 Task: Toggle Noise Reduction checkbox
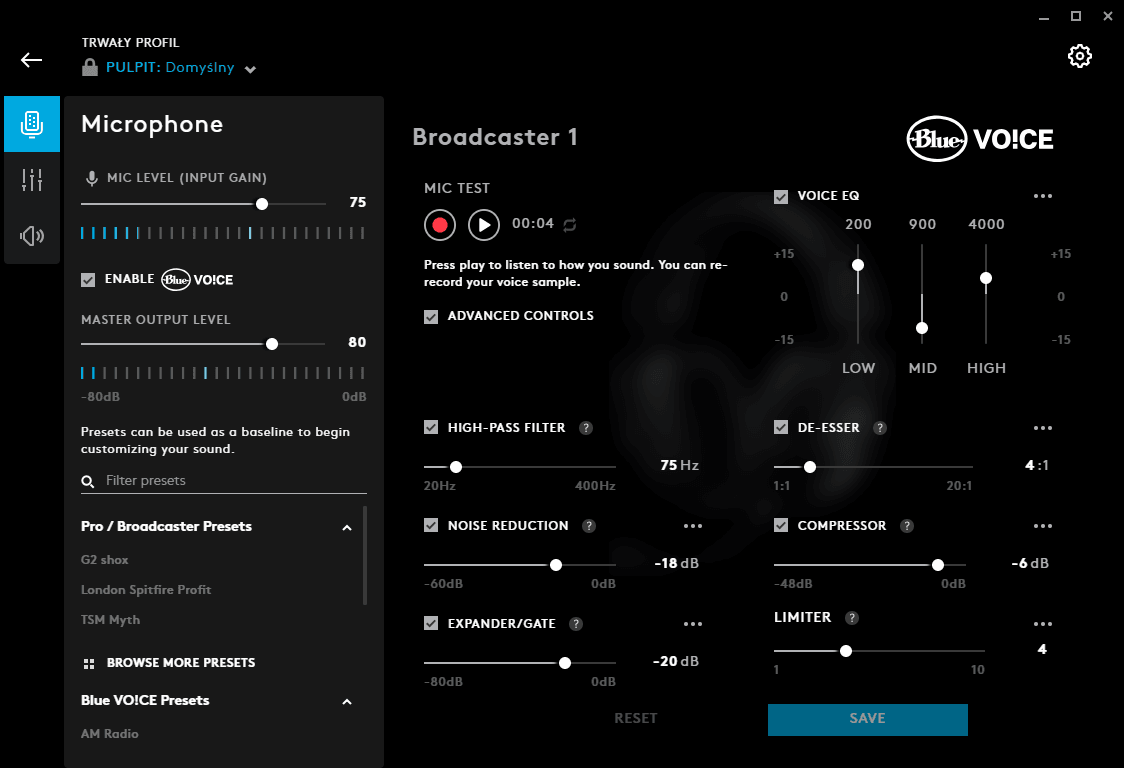431,526
